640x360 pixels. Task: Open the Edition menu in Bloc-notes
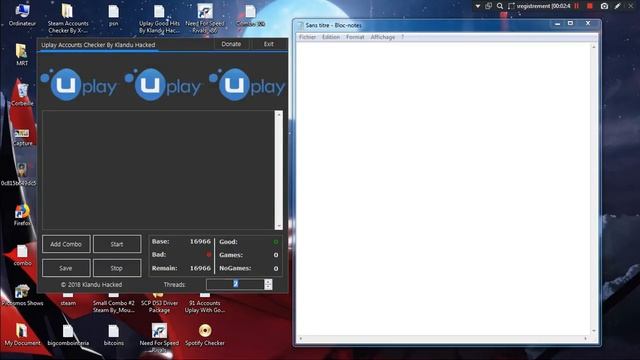click(x=331, y=37)
